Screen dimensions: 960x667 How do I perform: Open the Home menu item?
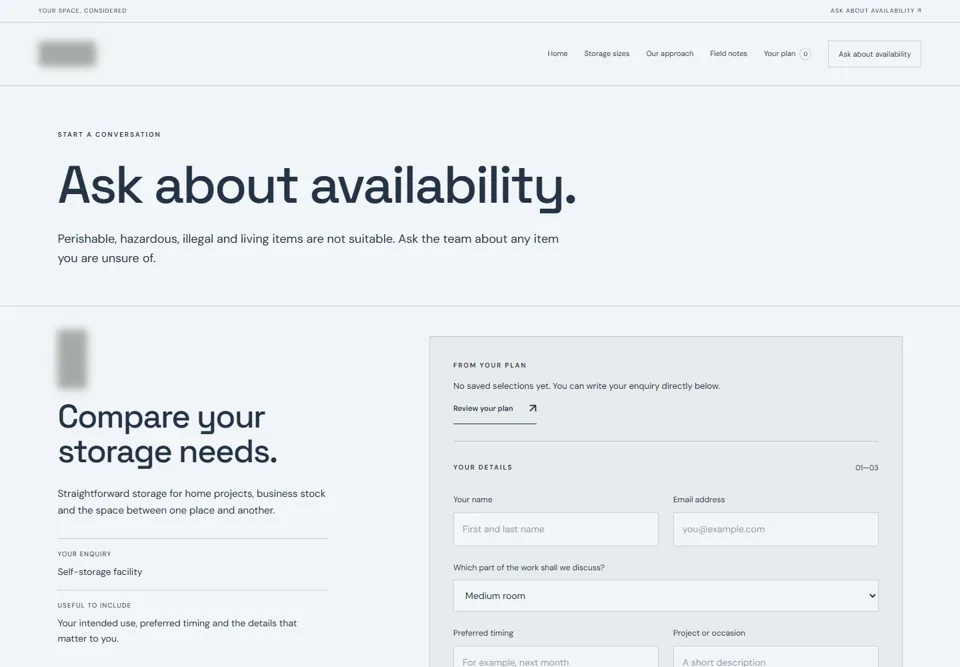pyautogui.click(x=557, y=54)
